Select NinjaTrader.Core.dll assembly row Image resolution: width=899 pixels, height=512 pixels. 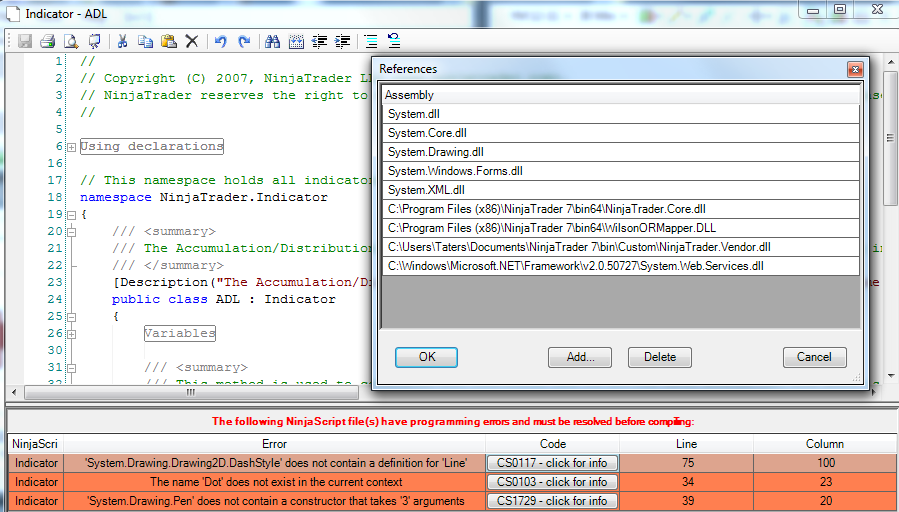tap(621, 209)
